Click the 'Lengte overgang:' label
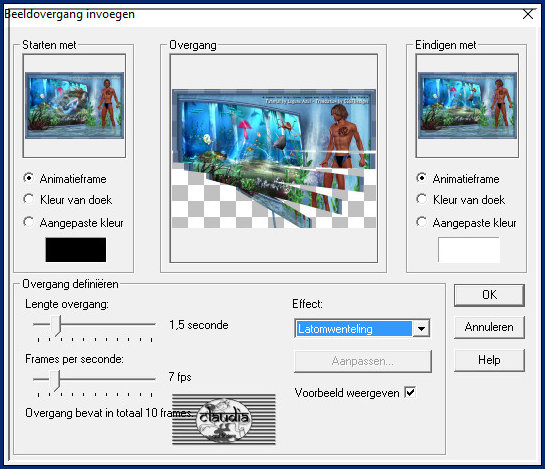Image resolution: width=545 pixels, height=469 pixels. coord(67,304)
